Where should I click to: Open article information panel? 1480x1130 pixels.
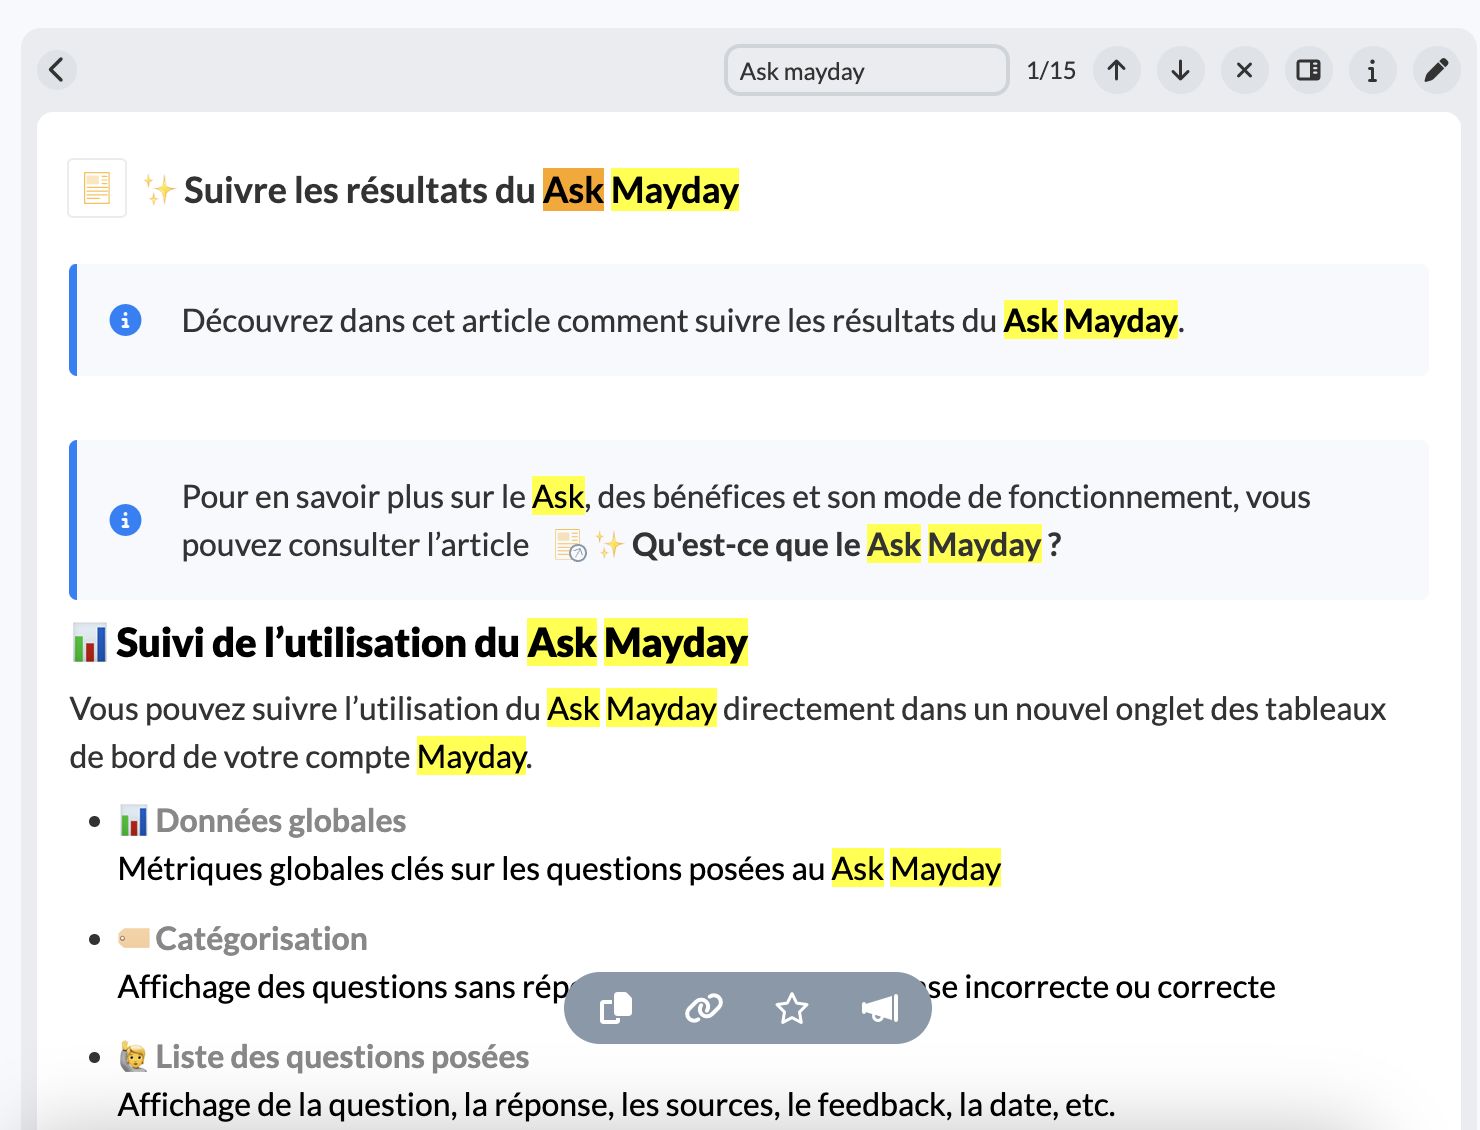1372,70
